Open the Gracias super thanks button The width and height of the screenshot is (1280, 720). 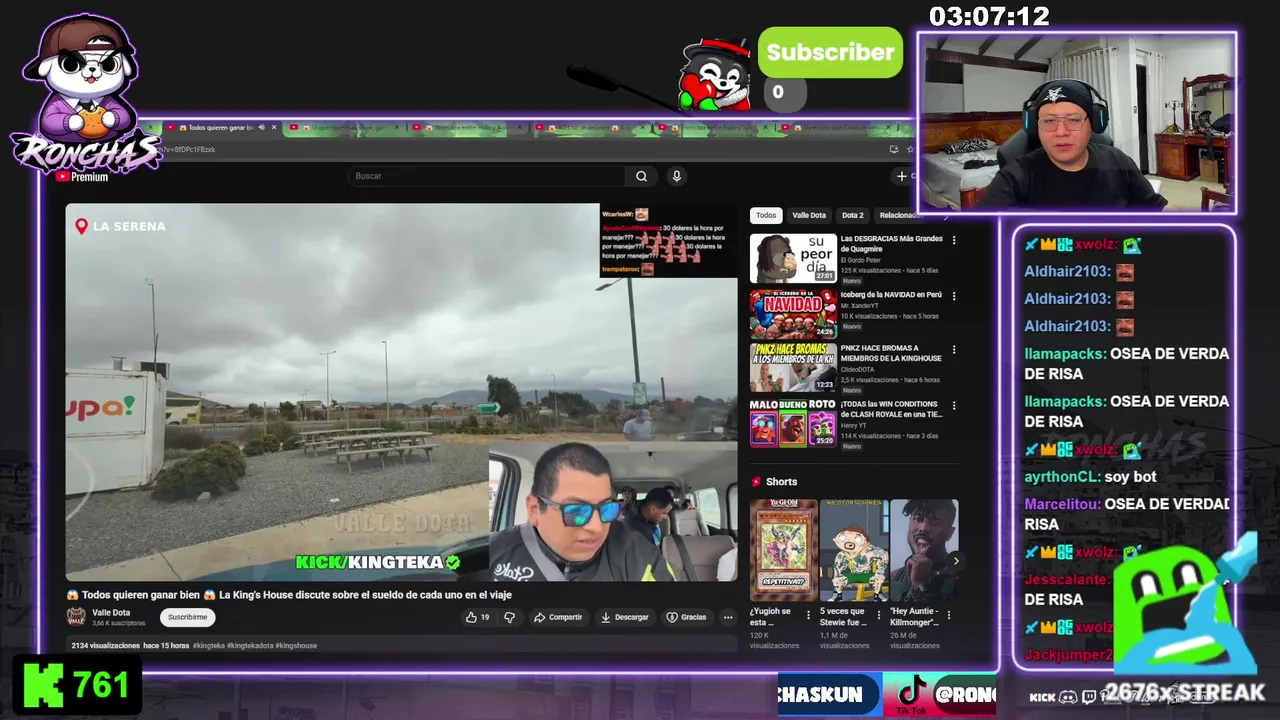(x=687, y=617)
